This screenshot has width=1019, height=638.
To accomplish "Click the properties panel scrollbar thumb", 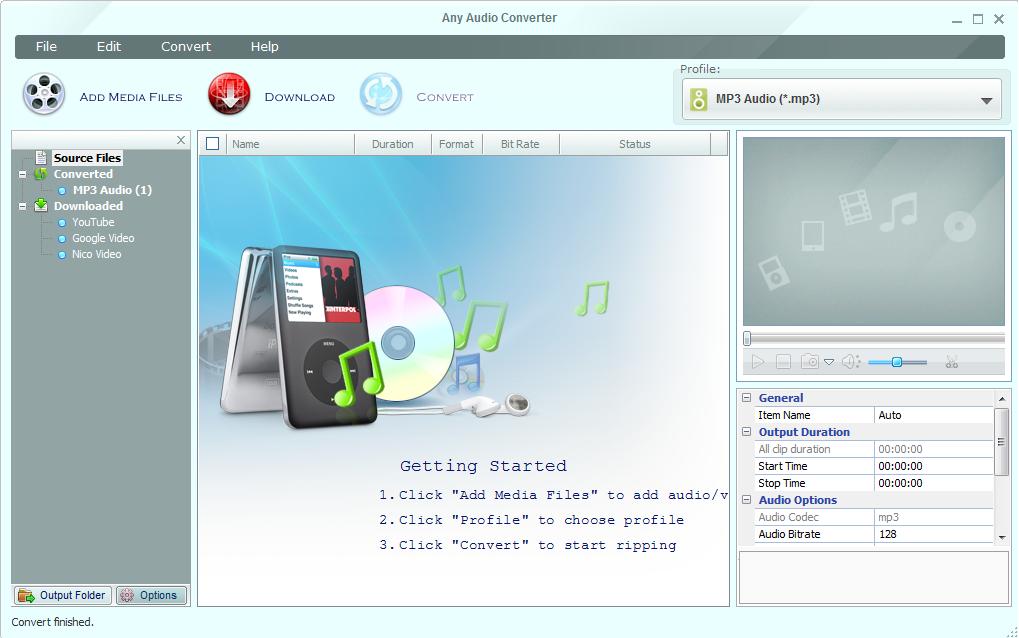I will tap(1001, 442).
